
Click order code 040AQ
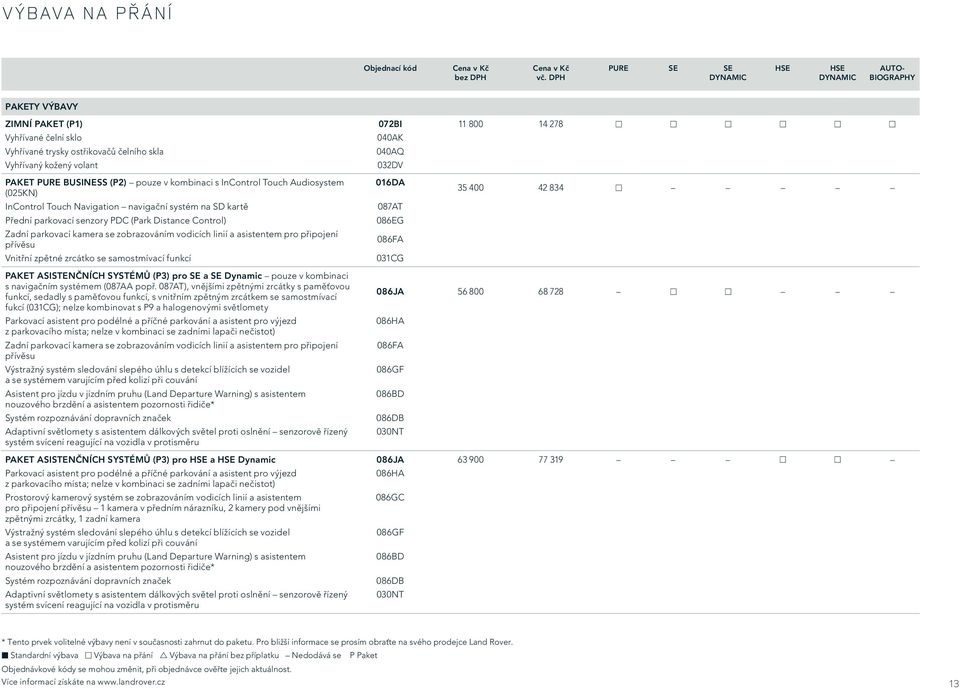[390, 151]
